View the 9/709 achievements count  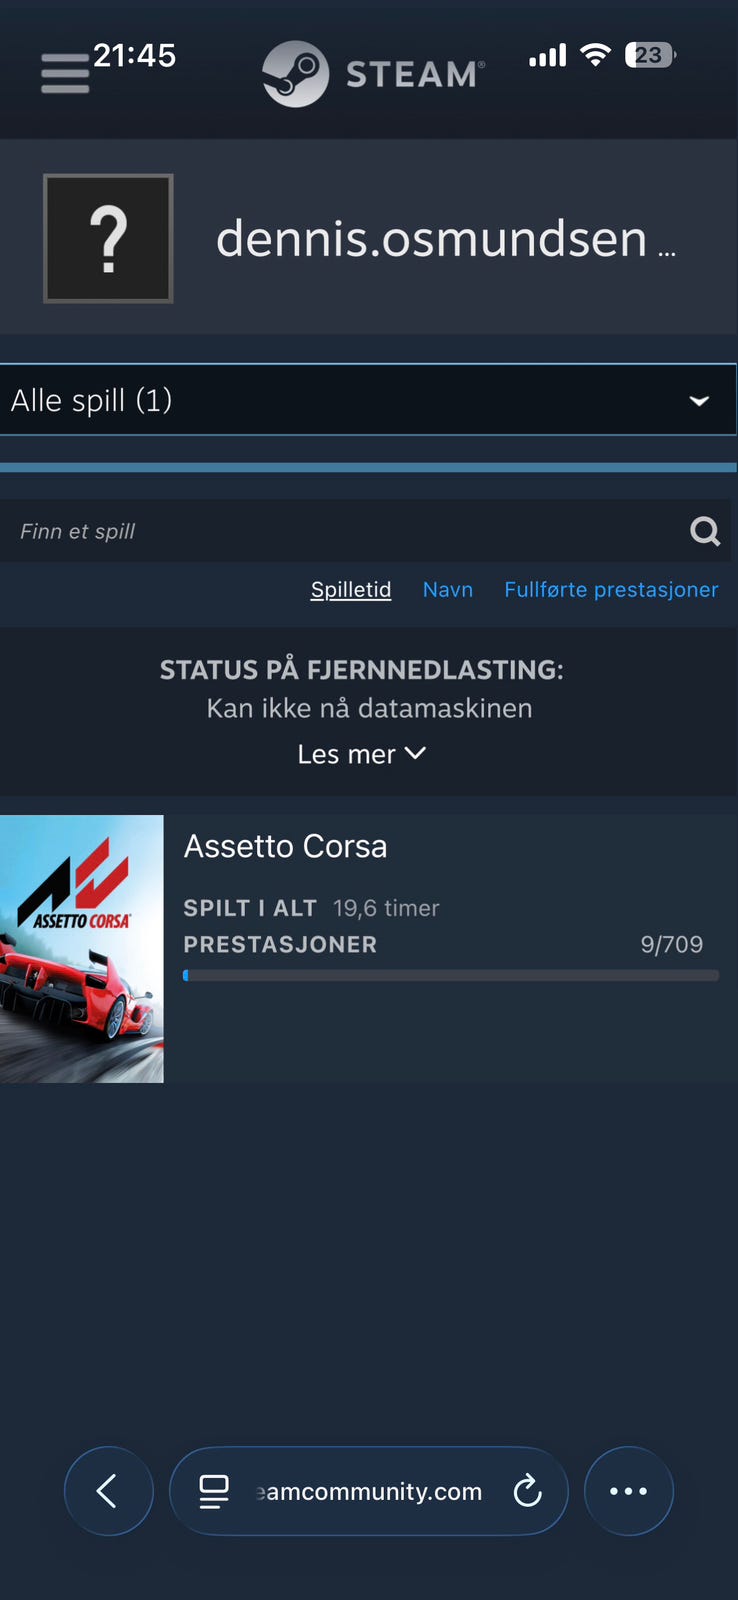click(x=671, y=944)
